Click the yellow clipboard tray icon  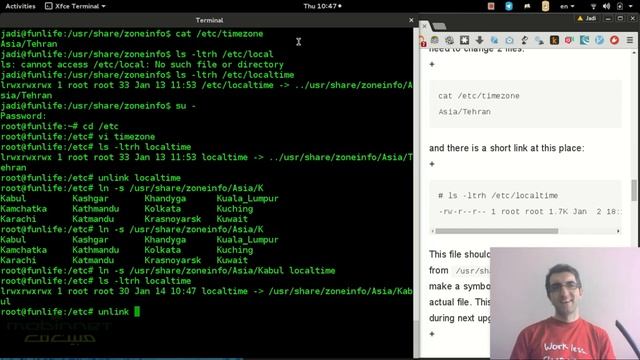pos(545,6)
